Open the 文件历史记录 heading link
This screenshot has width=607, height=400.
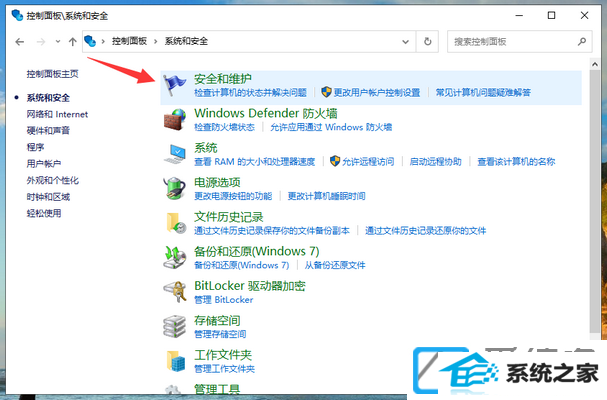pyautogui.click(x=229, y=217)
